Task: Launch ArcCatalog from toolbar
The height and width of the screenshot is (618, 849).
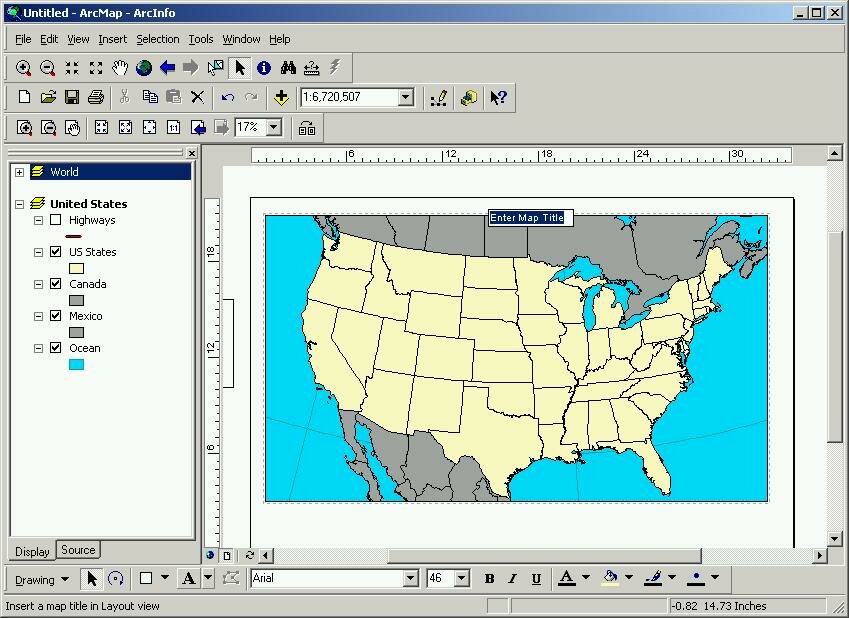Action: [469, 97]
